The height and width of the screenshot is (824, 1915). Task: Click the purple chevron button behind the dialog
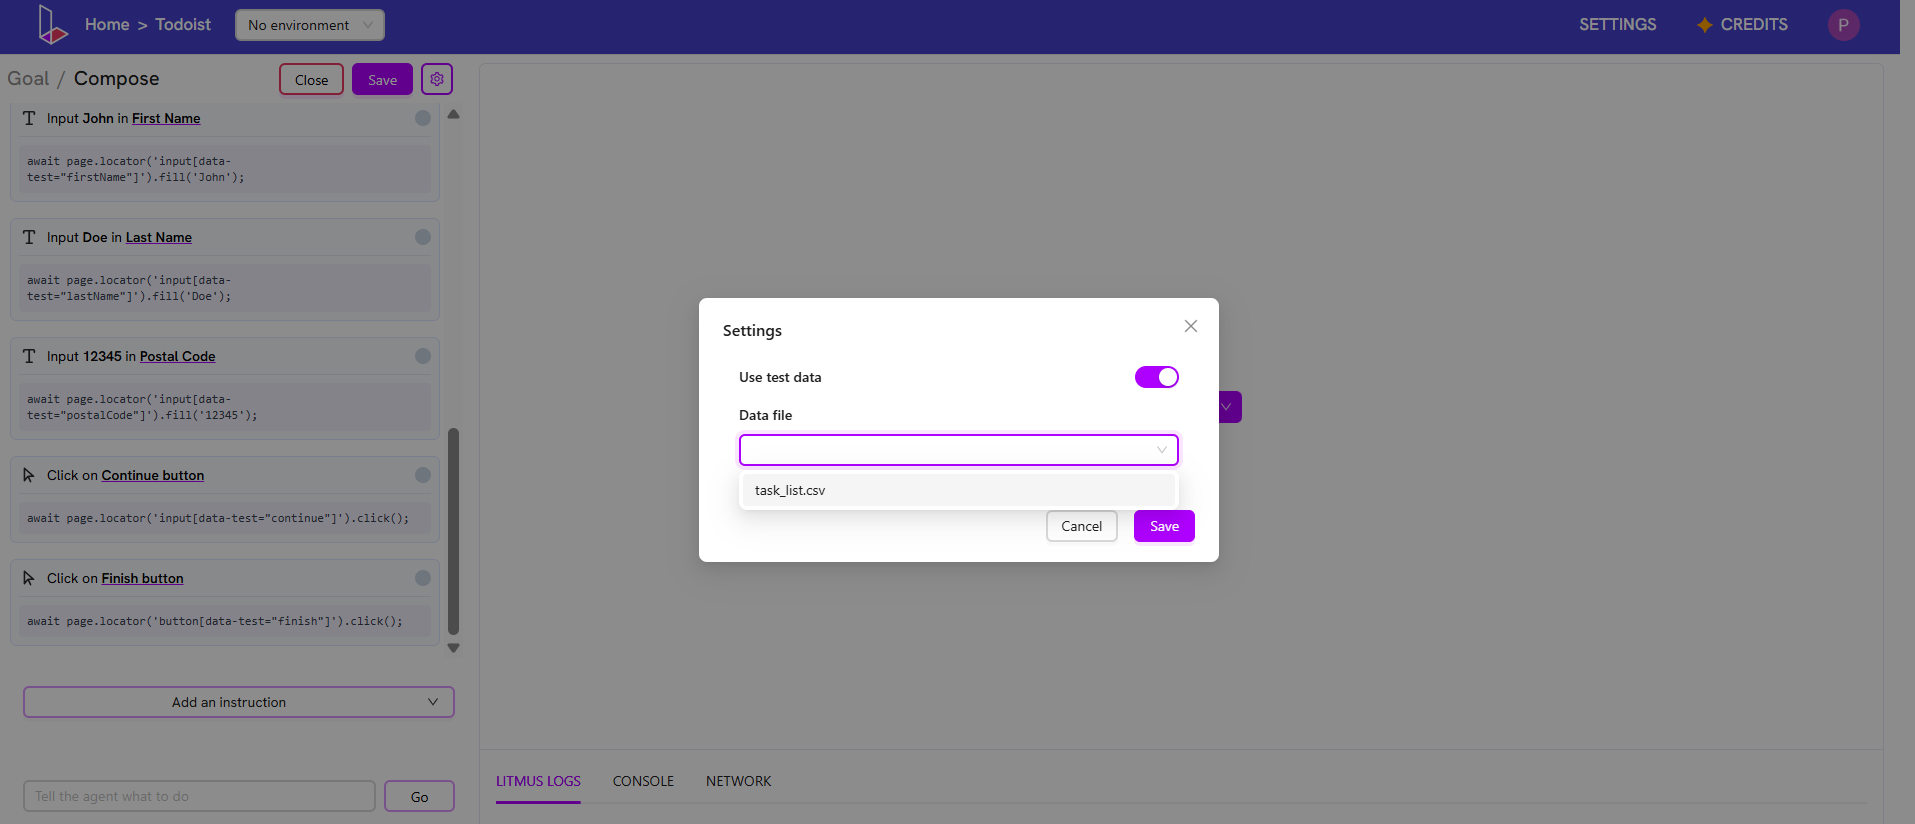click(x=1229, y=407)
